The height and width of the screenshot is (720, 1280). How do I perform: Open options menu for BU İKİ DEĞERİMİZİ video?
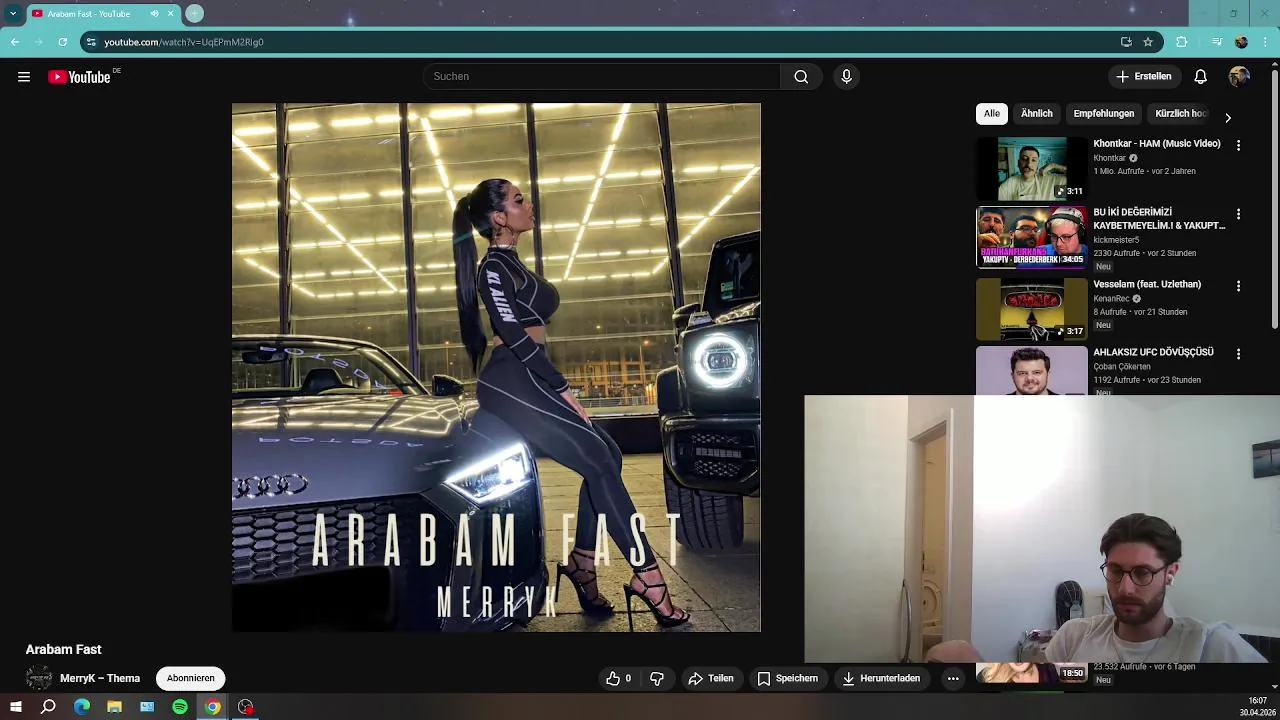tap(1238, 215)
